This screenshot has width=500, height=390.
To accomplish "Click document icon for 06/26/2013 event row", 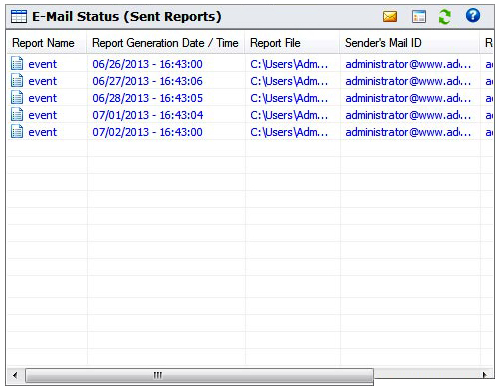I will click(x=17, y=63).
